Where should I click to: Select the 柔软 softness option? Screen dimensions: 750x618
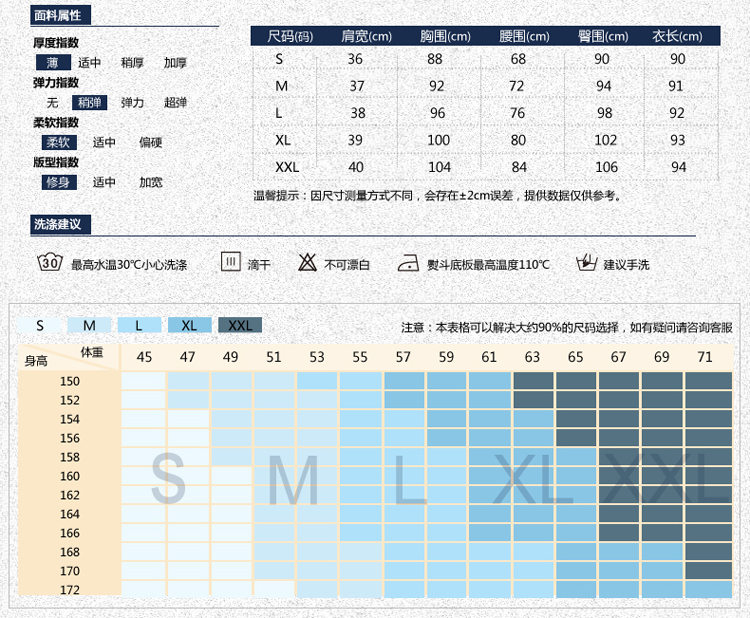pos(59,142)
